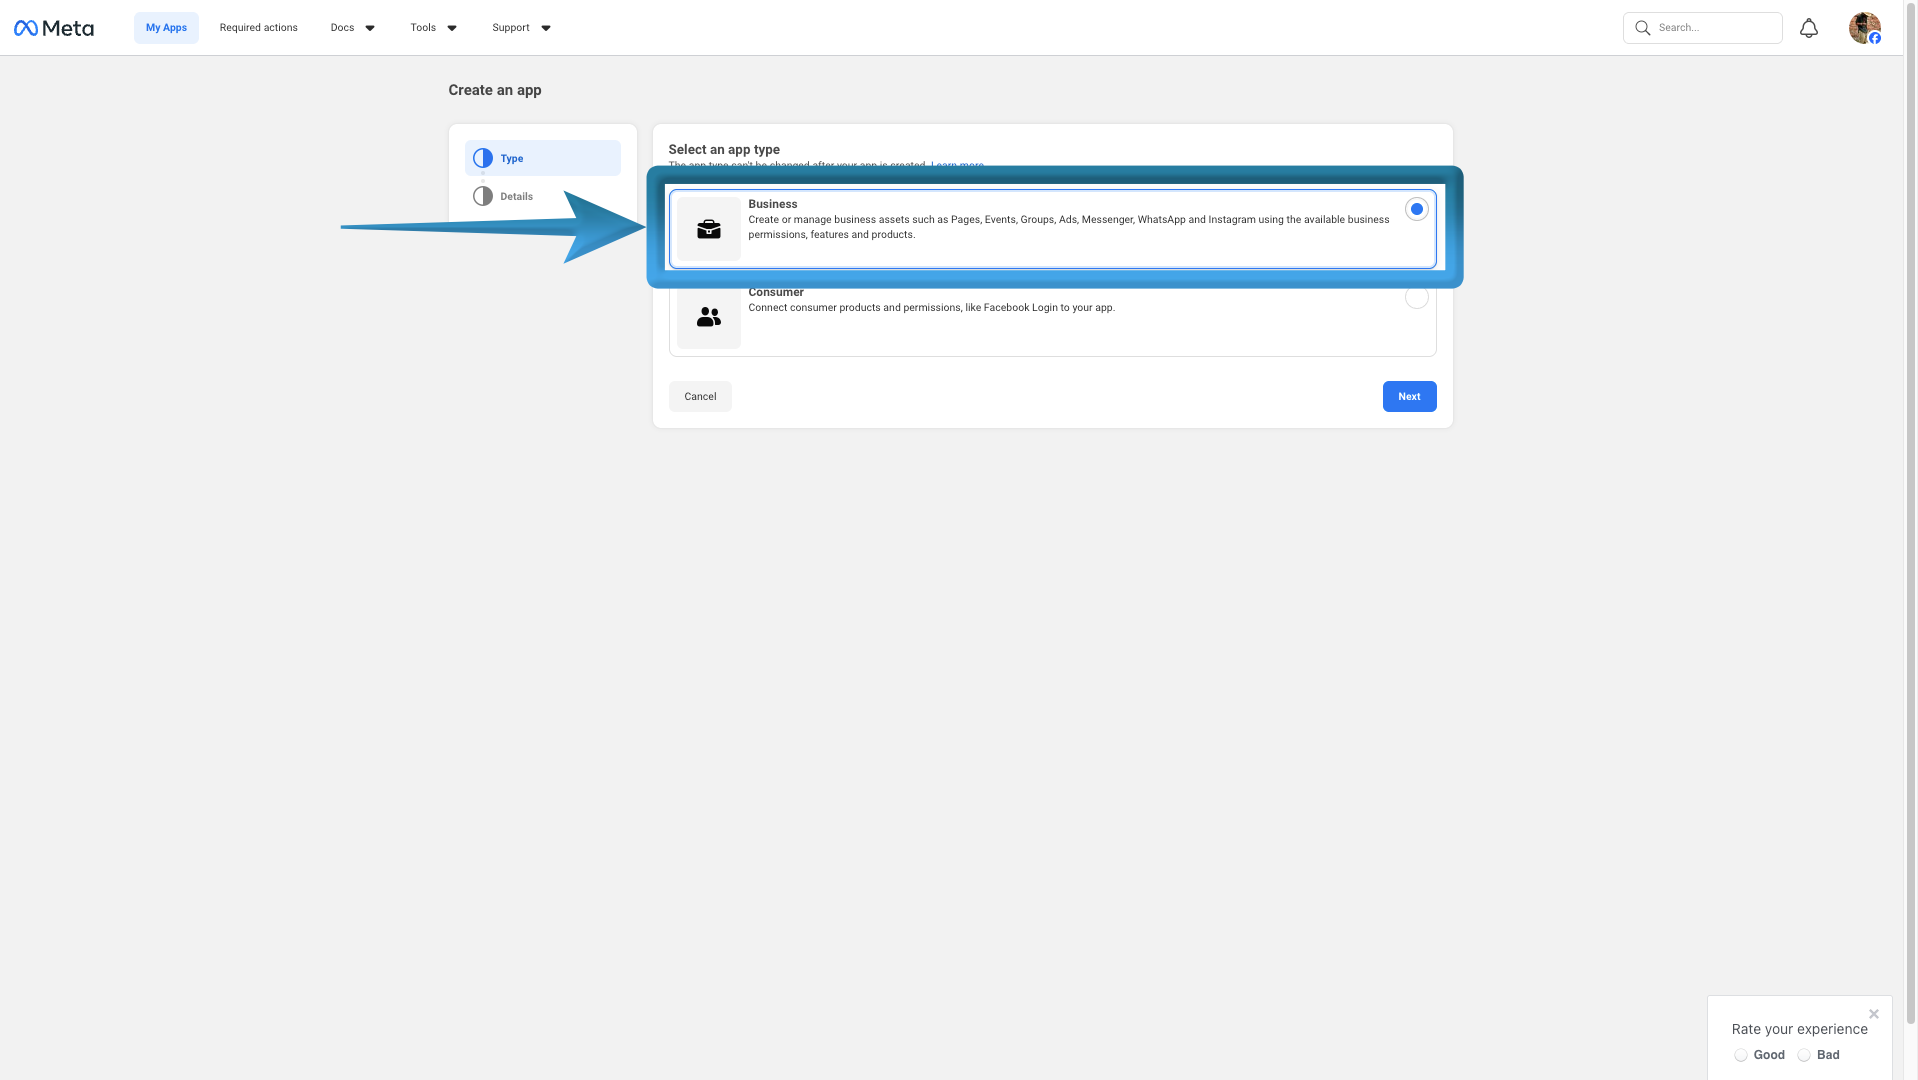Expand the Support dropdown menu
1918x1080 pixels.
(x=521, y=28)
